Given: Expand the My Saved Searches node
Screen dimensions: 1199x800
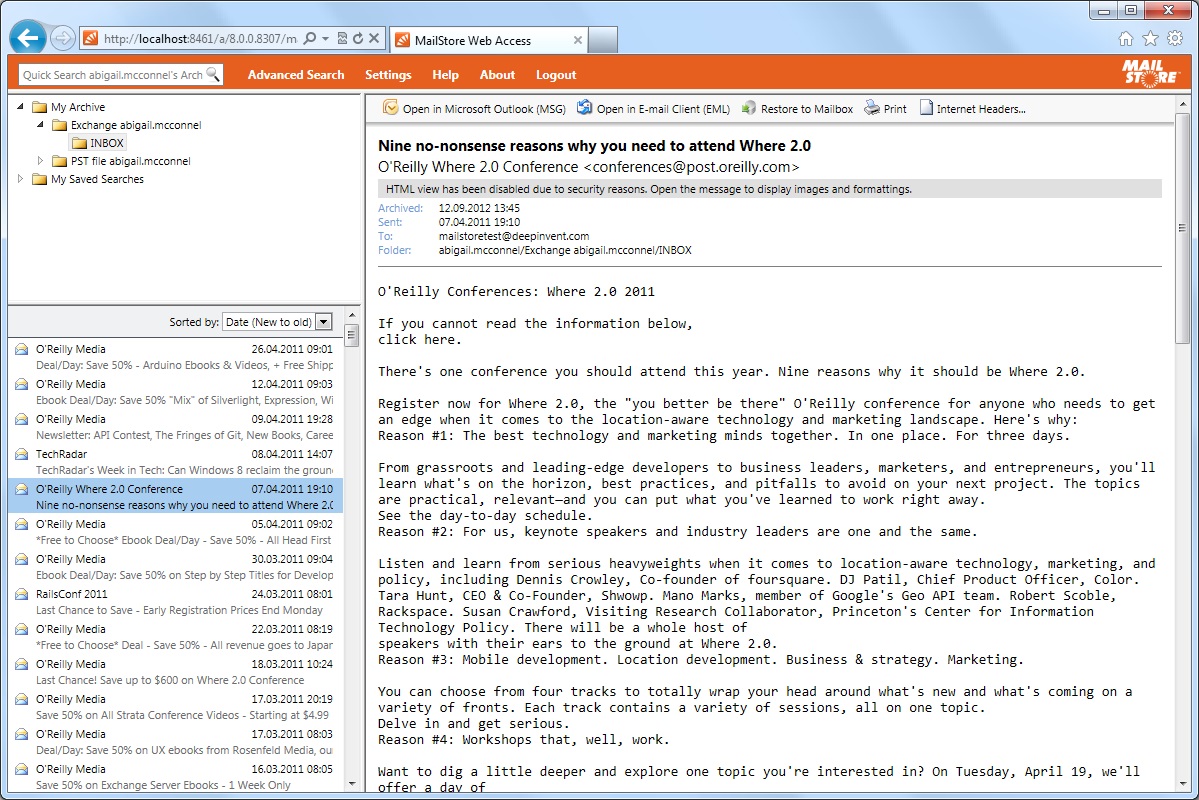Looking at the screenshot, I should pos(21,178).
